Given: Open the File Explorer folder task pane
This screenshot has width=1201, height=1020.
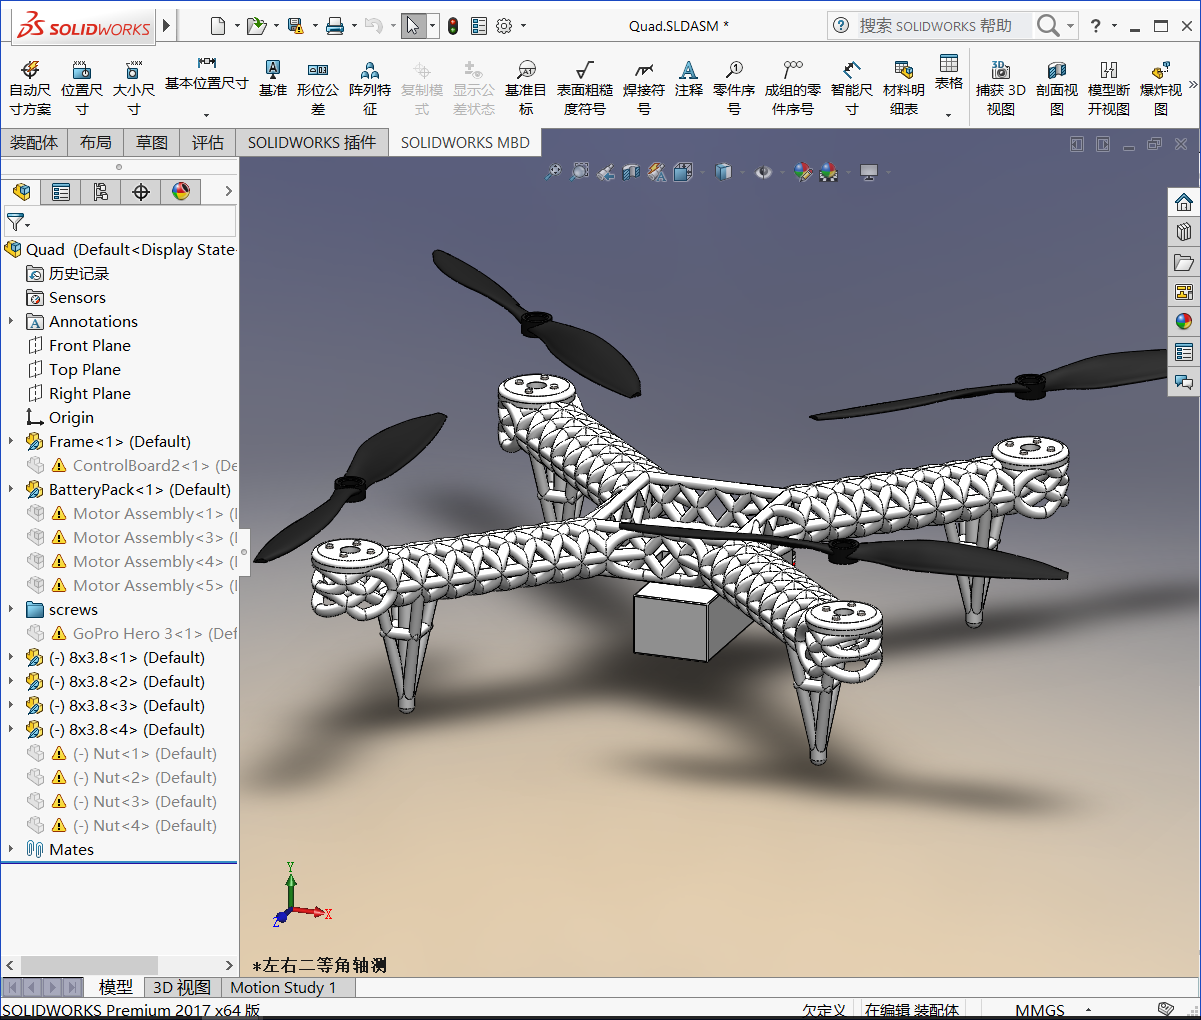Looking at the screenshot, I should tap(1184, 262).
